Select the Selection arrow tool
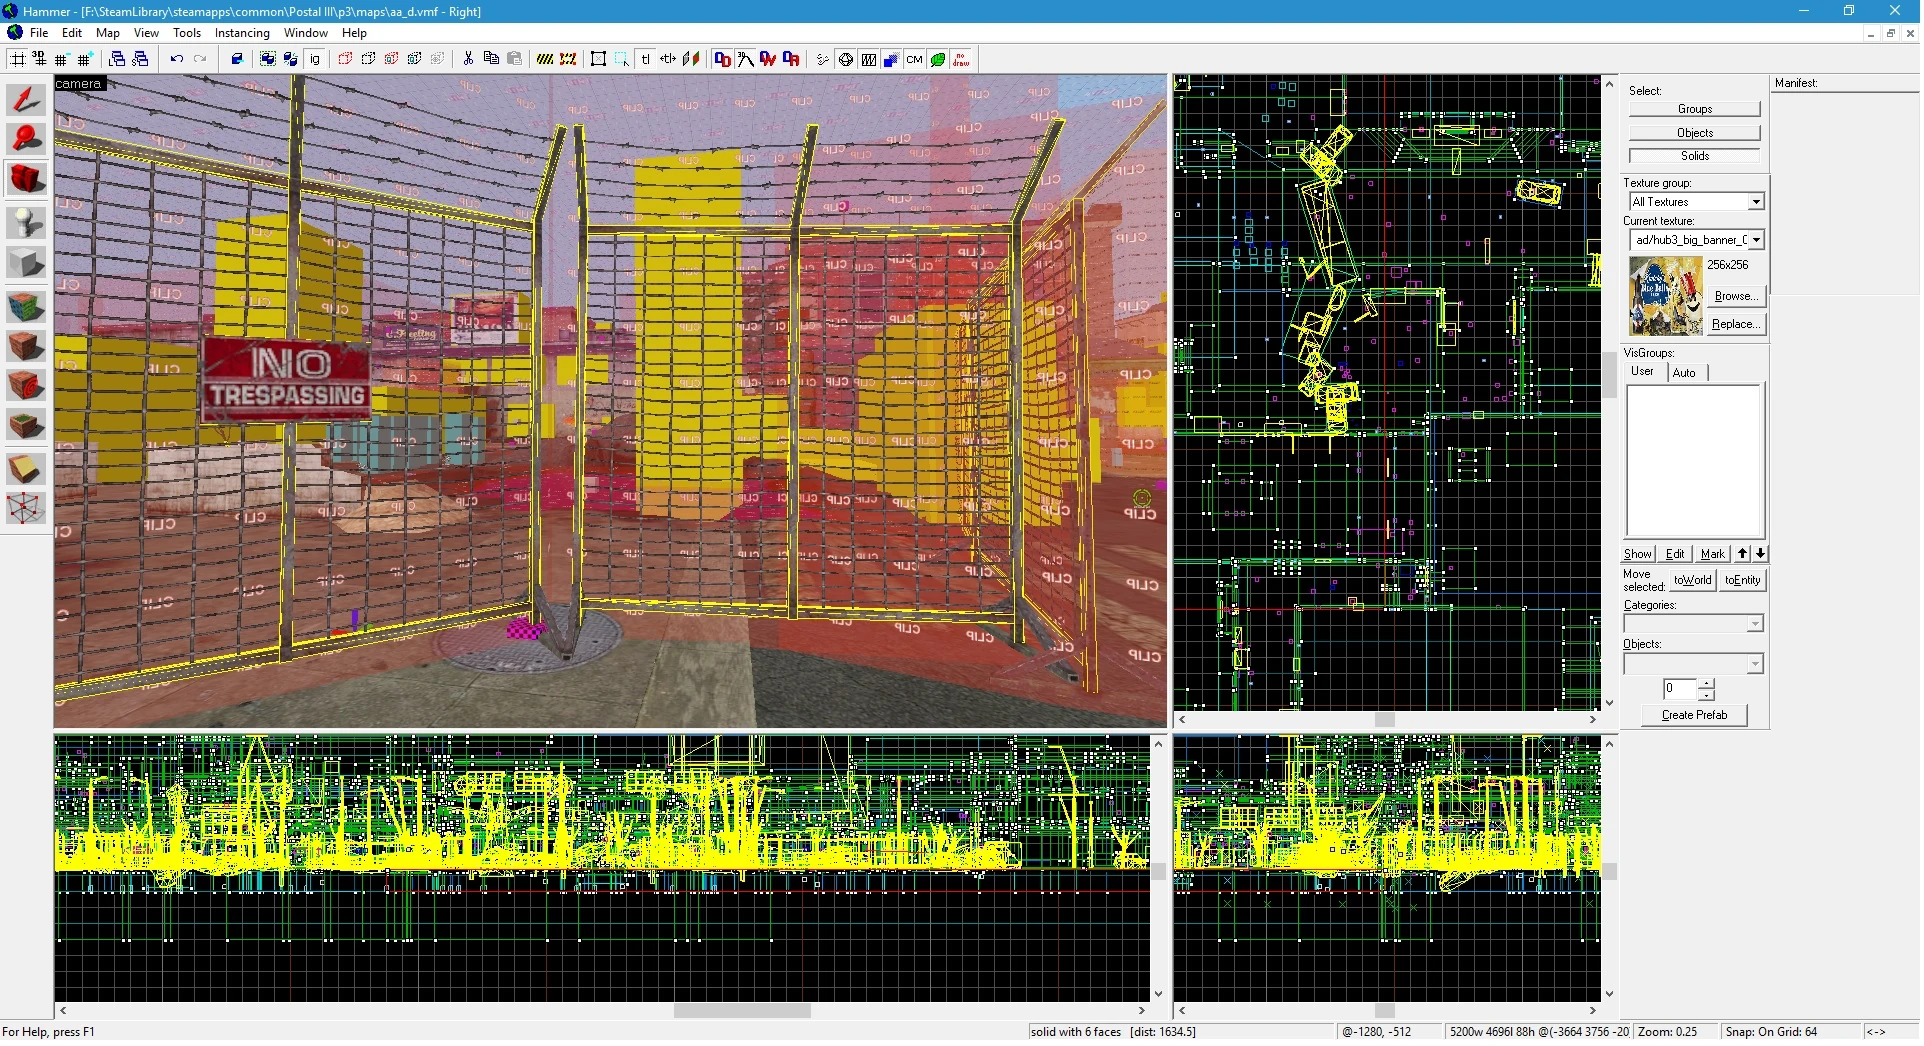 click(x=26, y=100)
